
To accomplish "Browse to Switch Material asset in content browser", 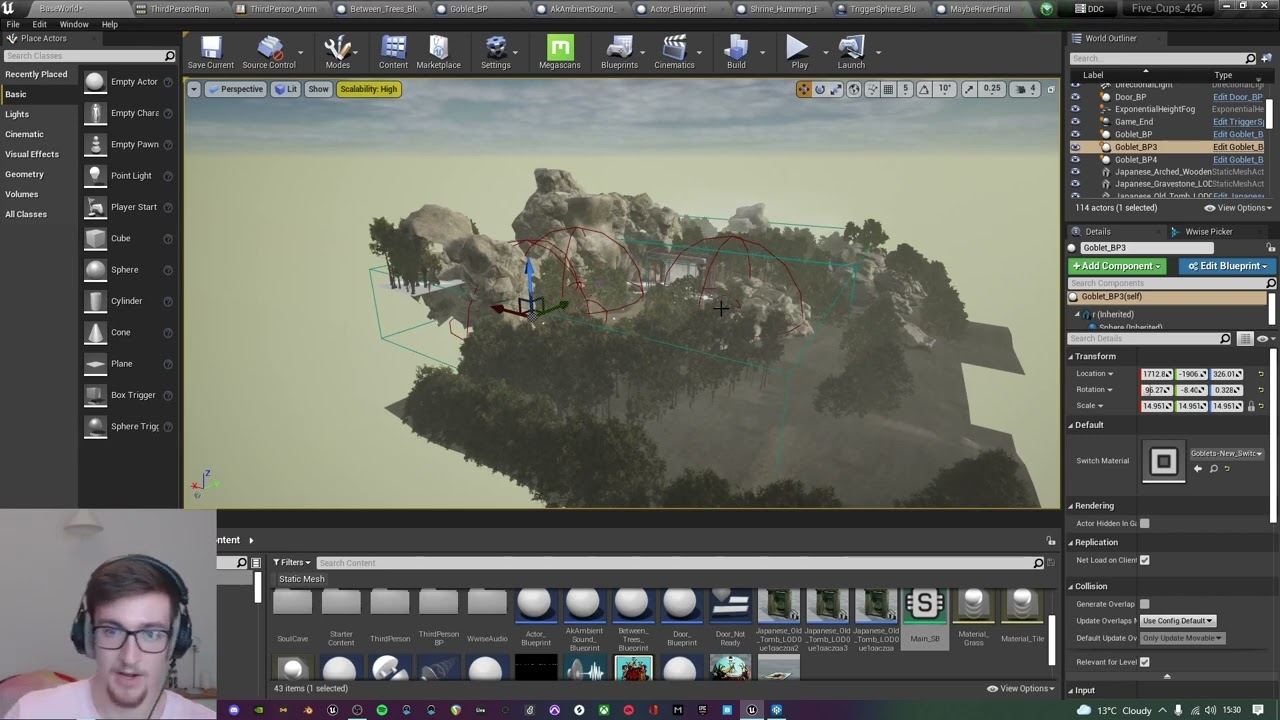I will click(x=1214, y=469).
